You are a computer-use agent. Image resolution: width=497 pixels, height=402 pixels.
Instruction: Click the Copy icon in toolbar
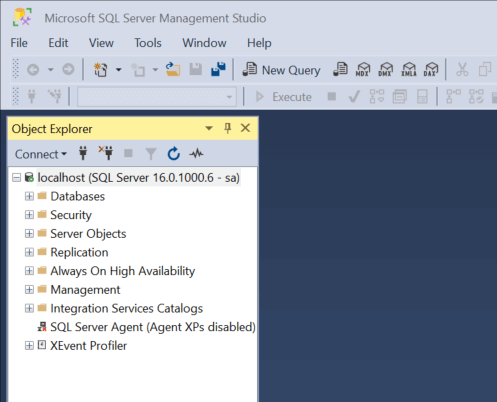click(x=485, y=69)
